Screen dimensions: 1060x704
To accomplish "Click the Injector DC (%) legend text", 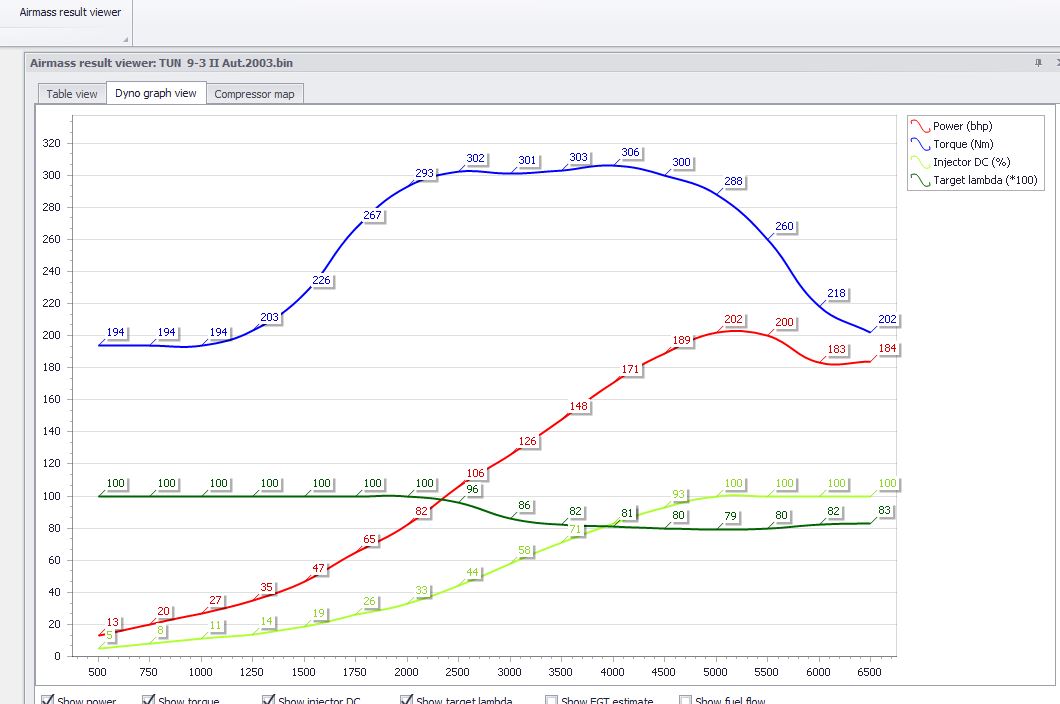I will point(971,162).
